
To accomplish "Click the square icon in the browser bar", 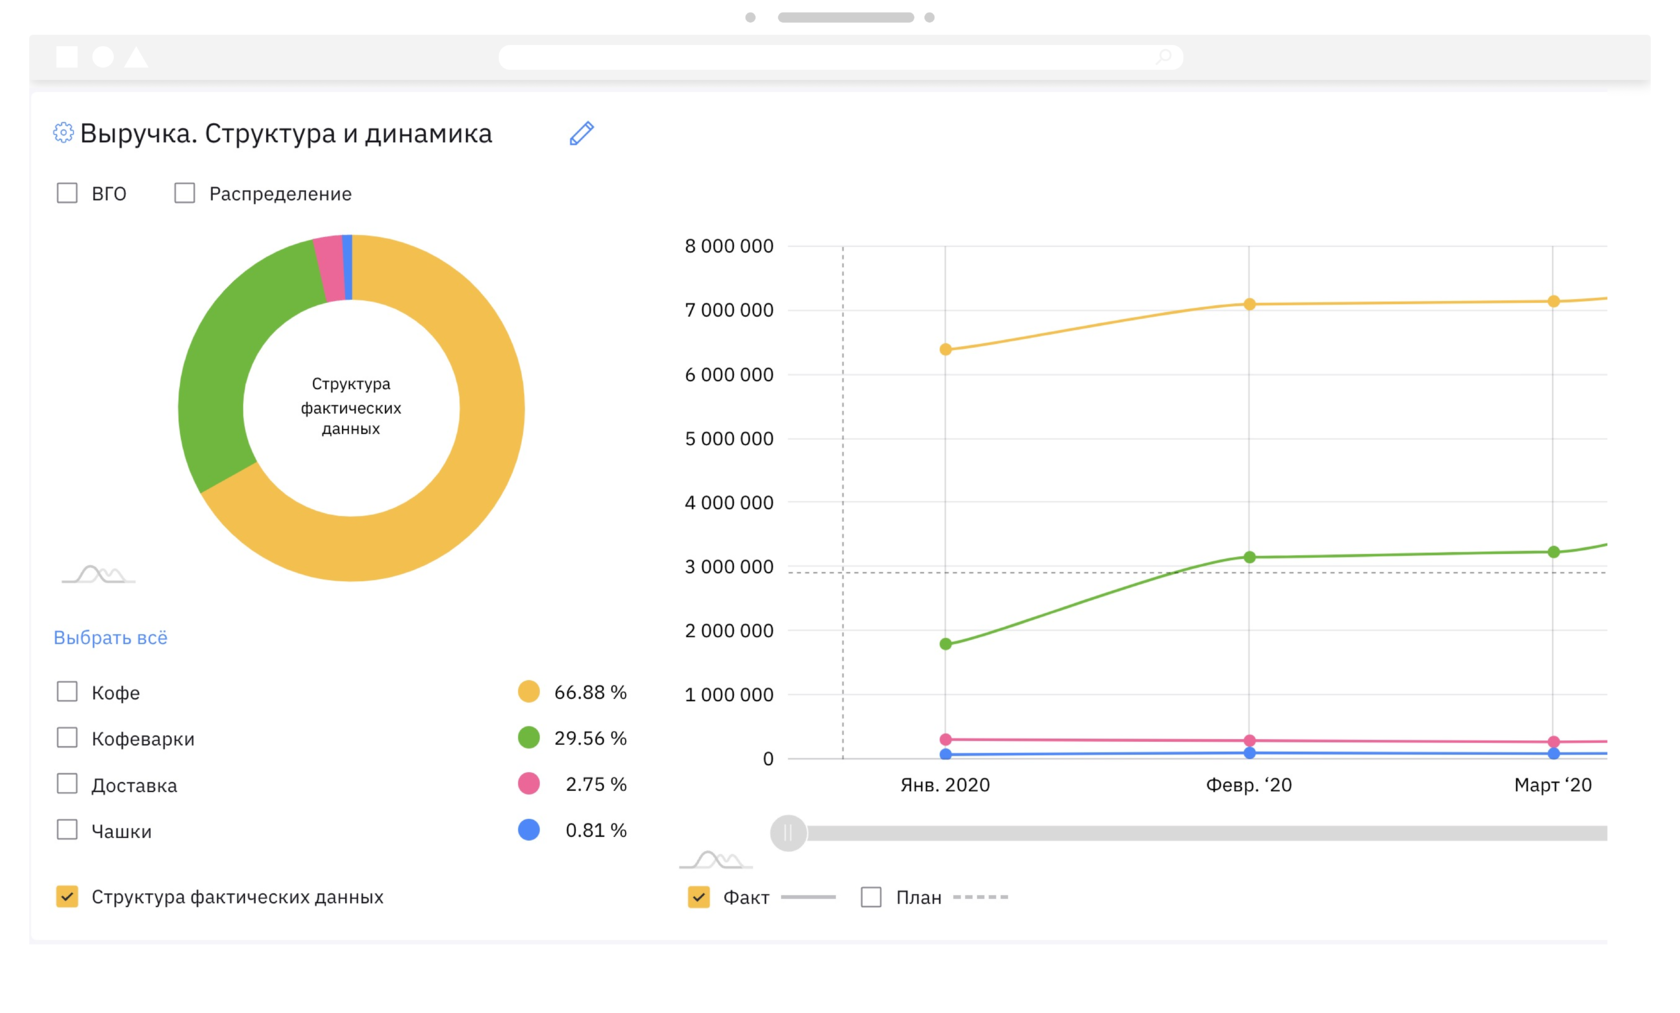I will [67, 57].
